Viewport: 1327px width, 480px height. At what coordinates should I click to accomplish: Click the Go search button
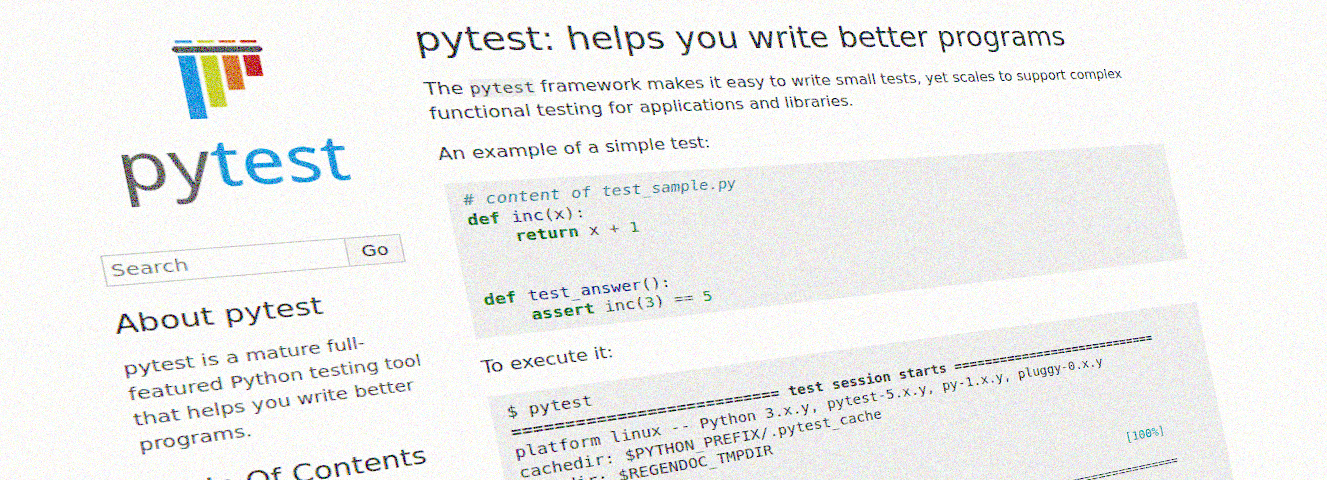coord(375,250)
